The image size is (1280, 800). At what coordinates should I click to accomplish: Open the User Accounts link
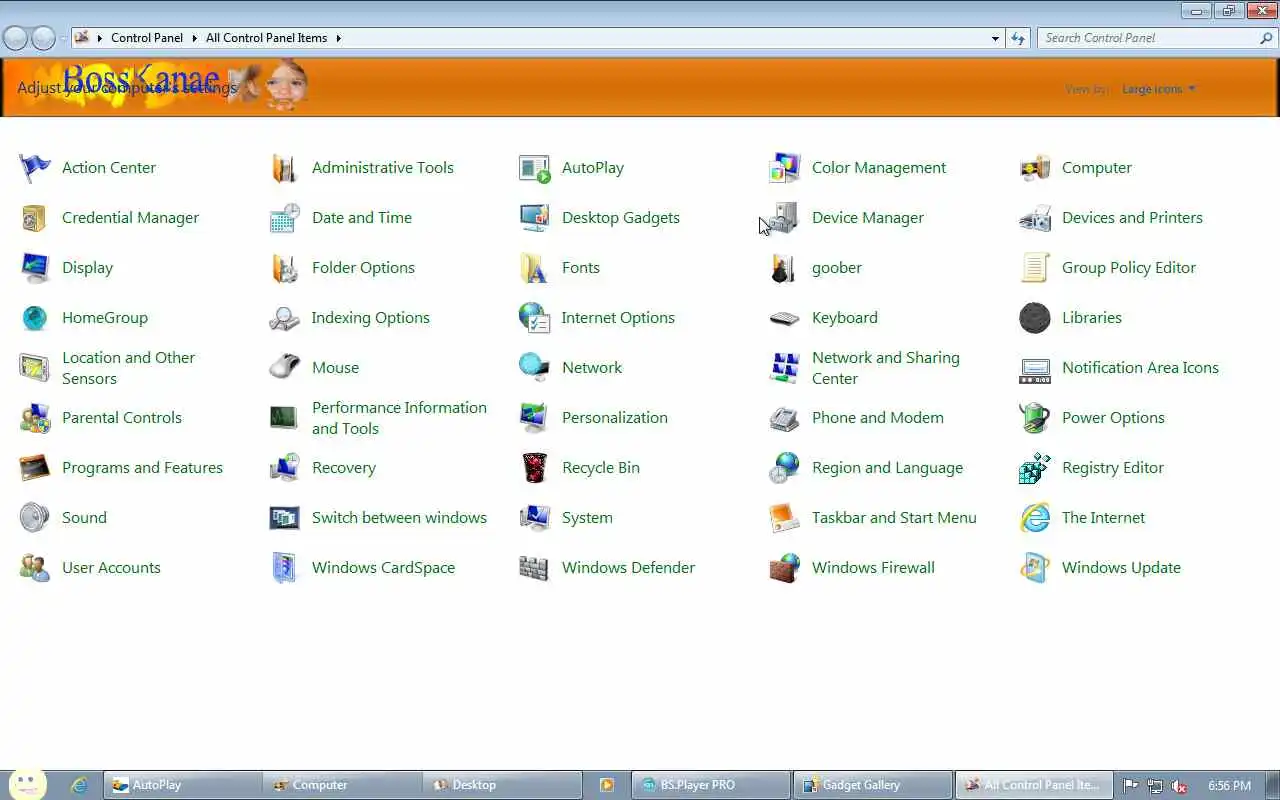coord(111,568)
